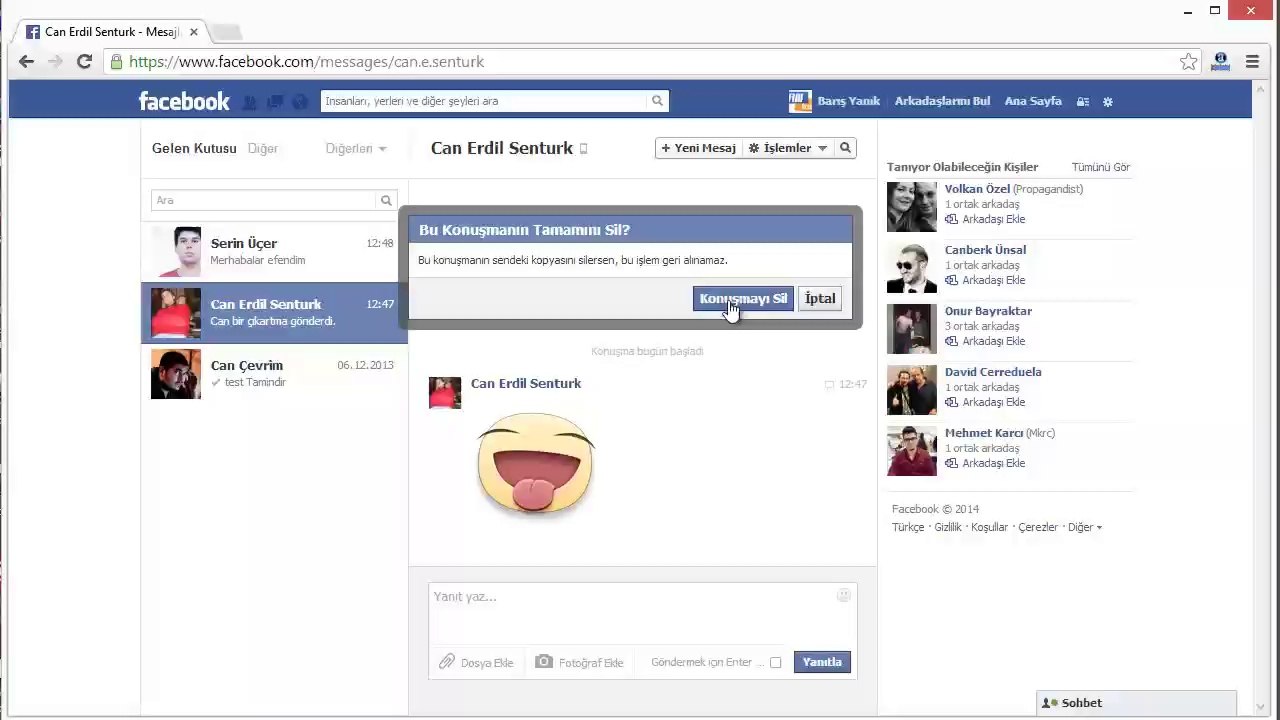This screenshot has height=720, width=1280.
Task: Open the Barış Yanık profile link
Action: click(848, 101)
